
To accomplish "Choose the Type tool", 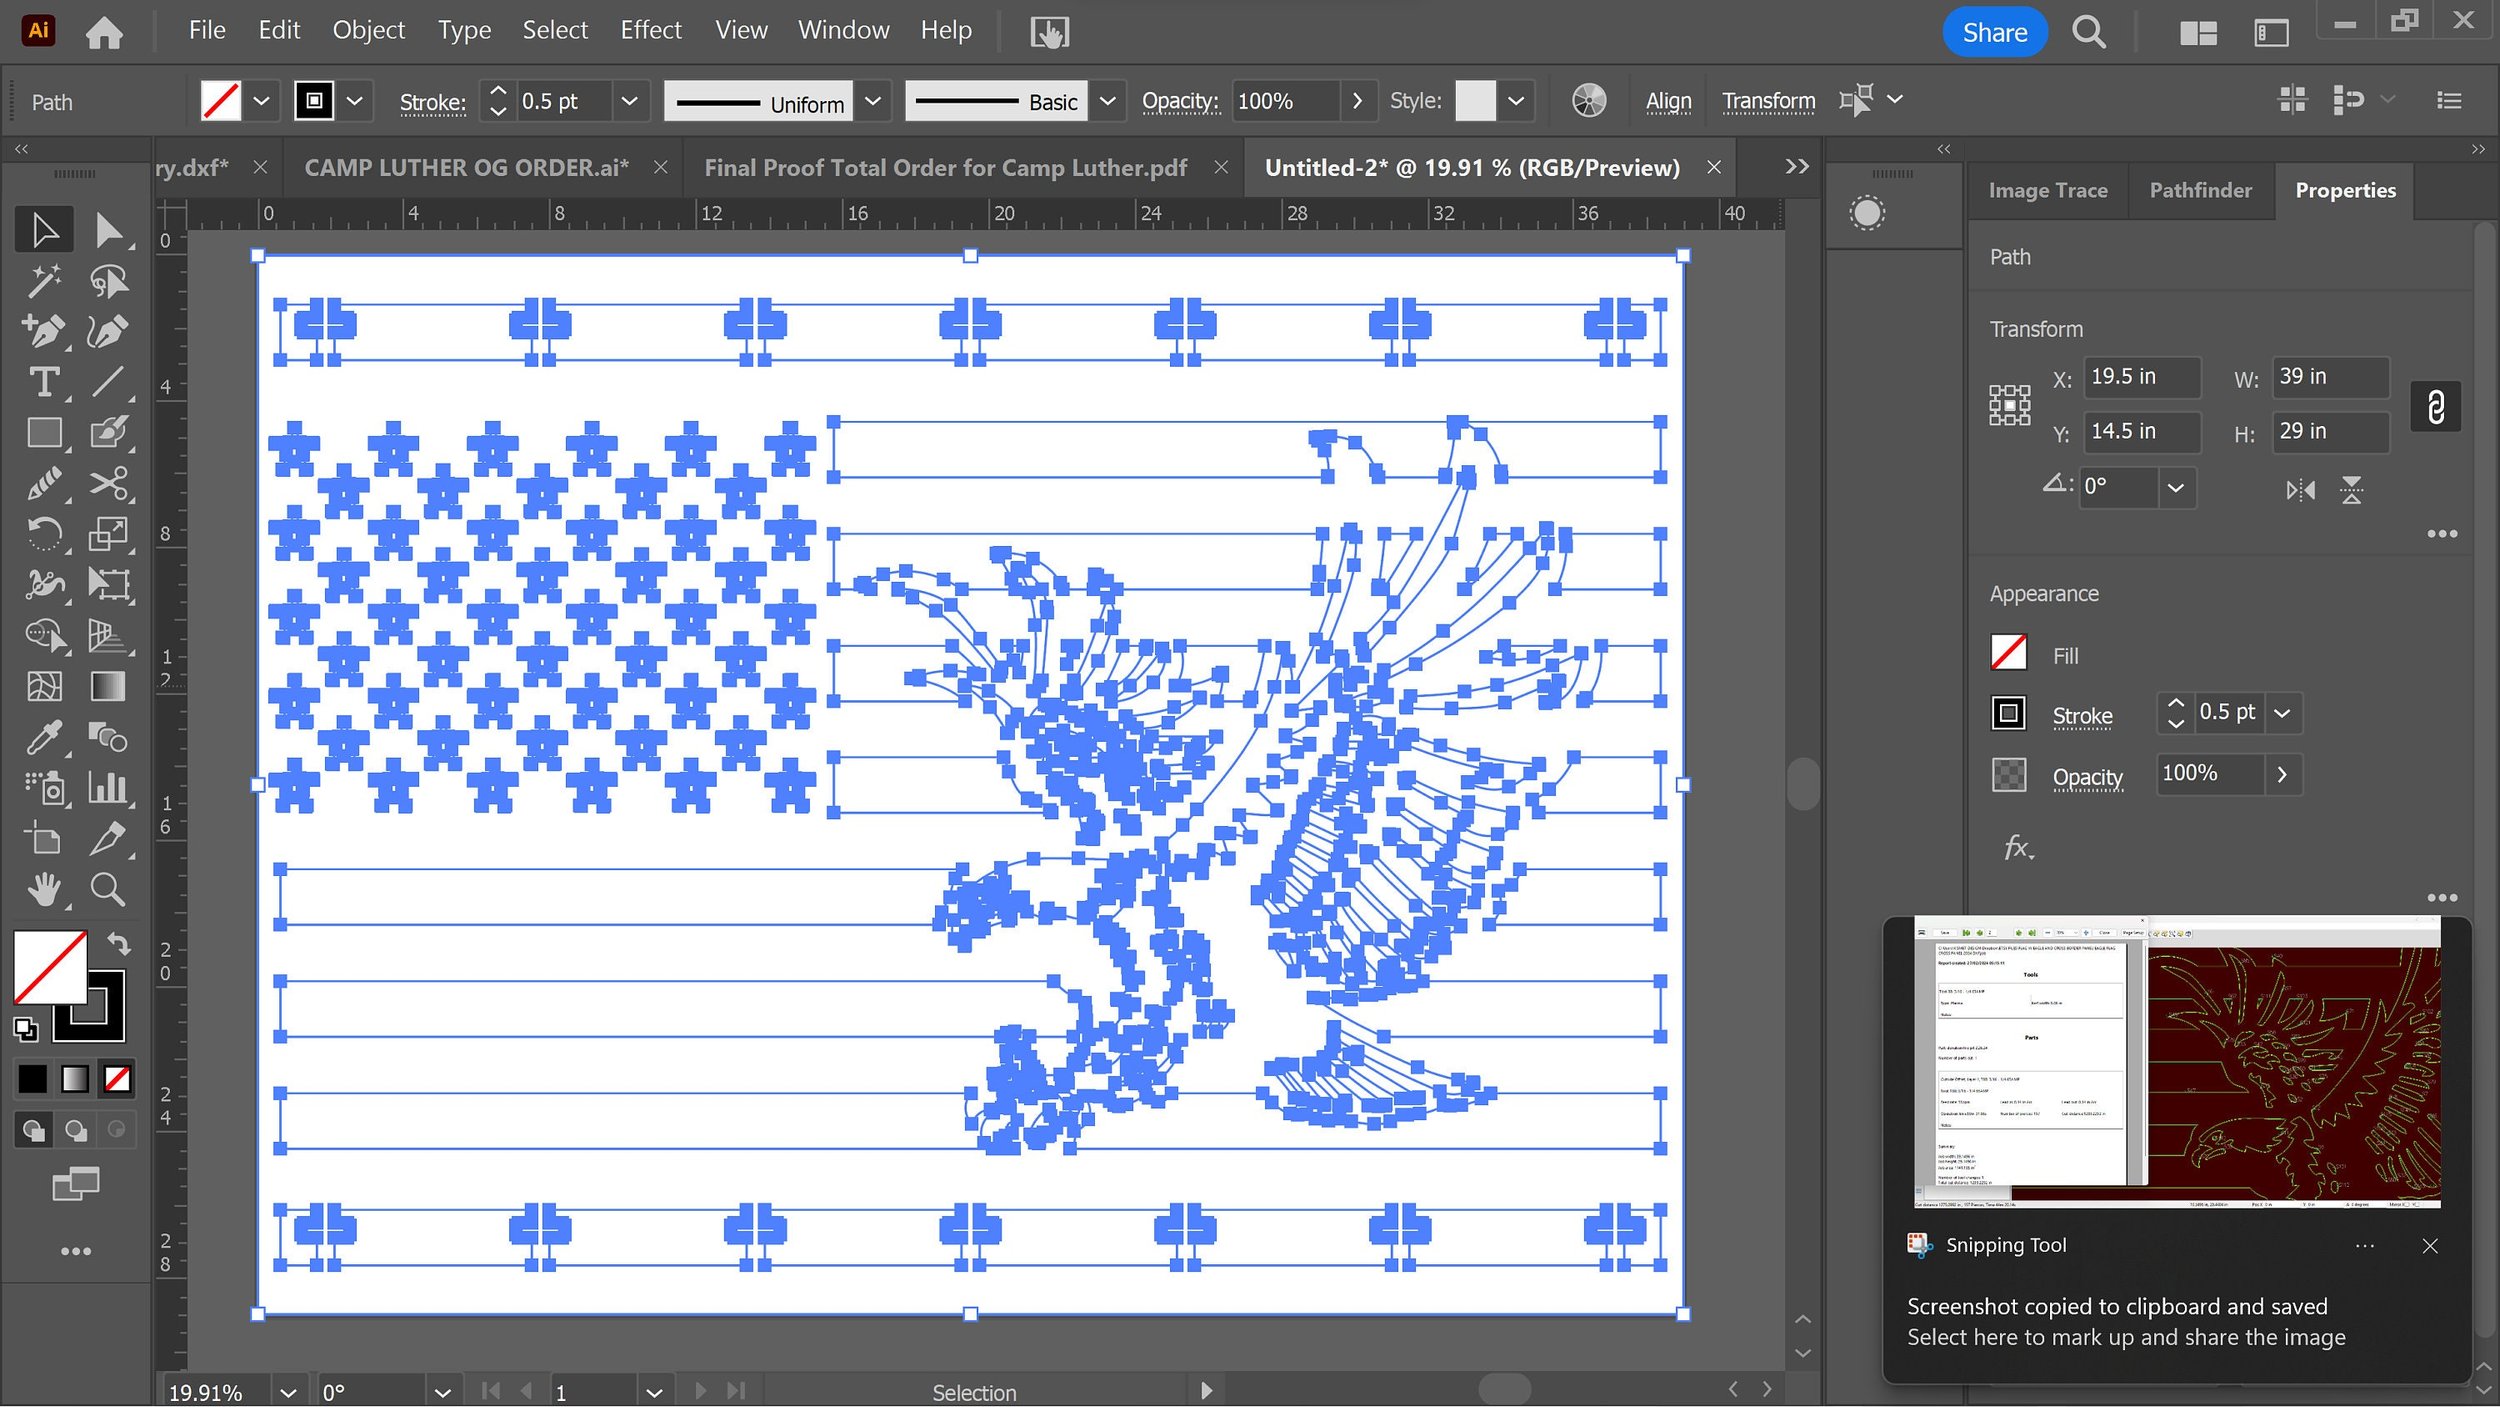I will 44,382.
